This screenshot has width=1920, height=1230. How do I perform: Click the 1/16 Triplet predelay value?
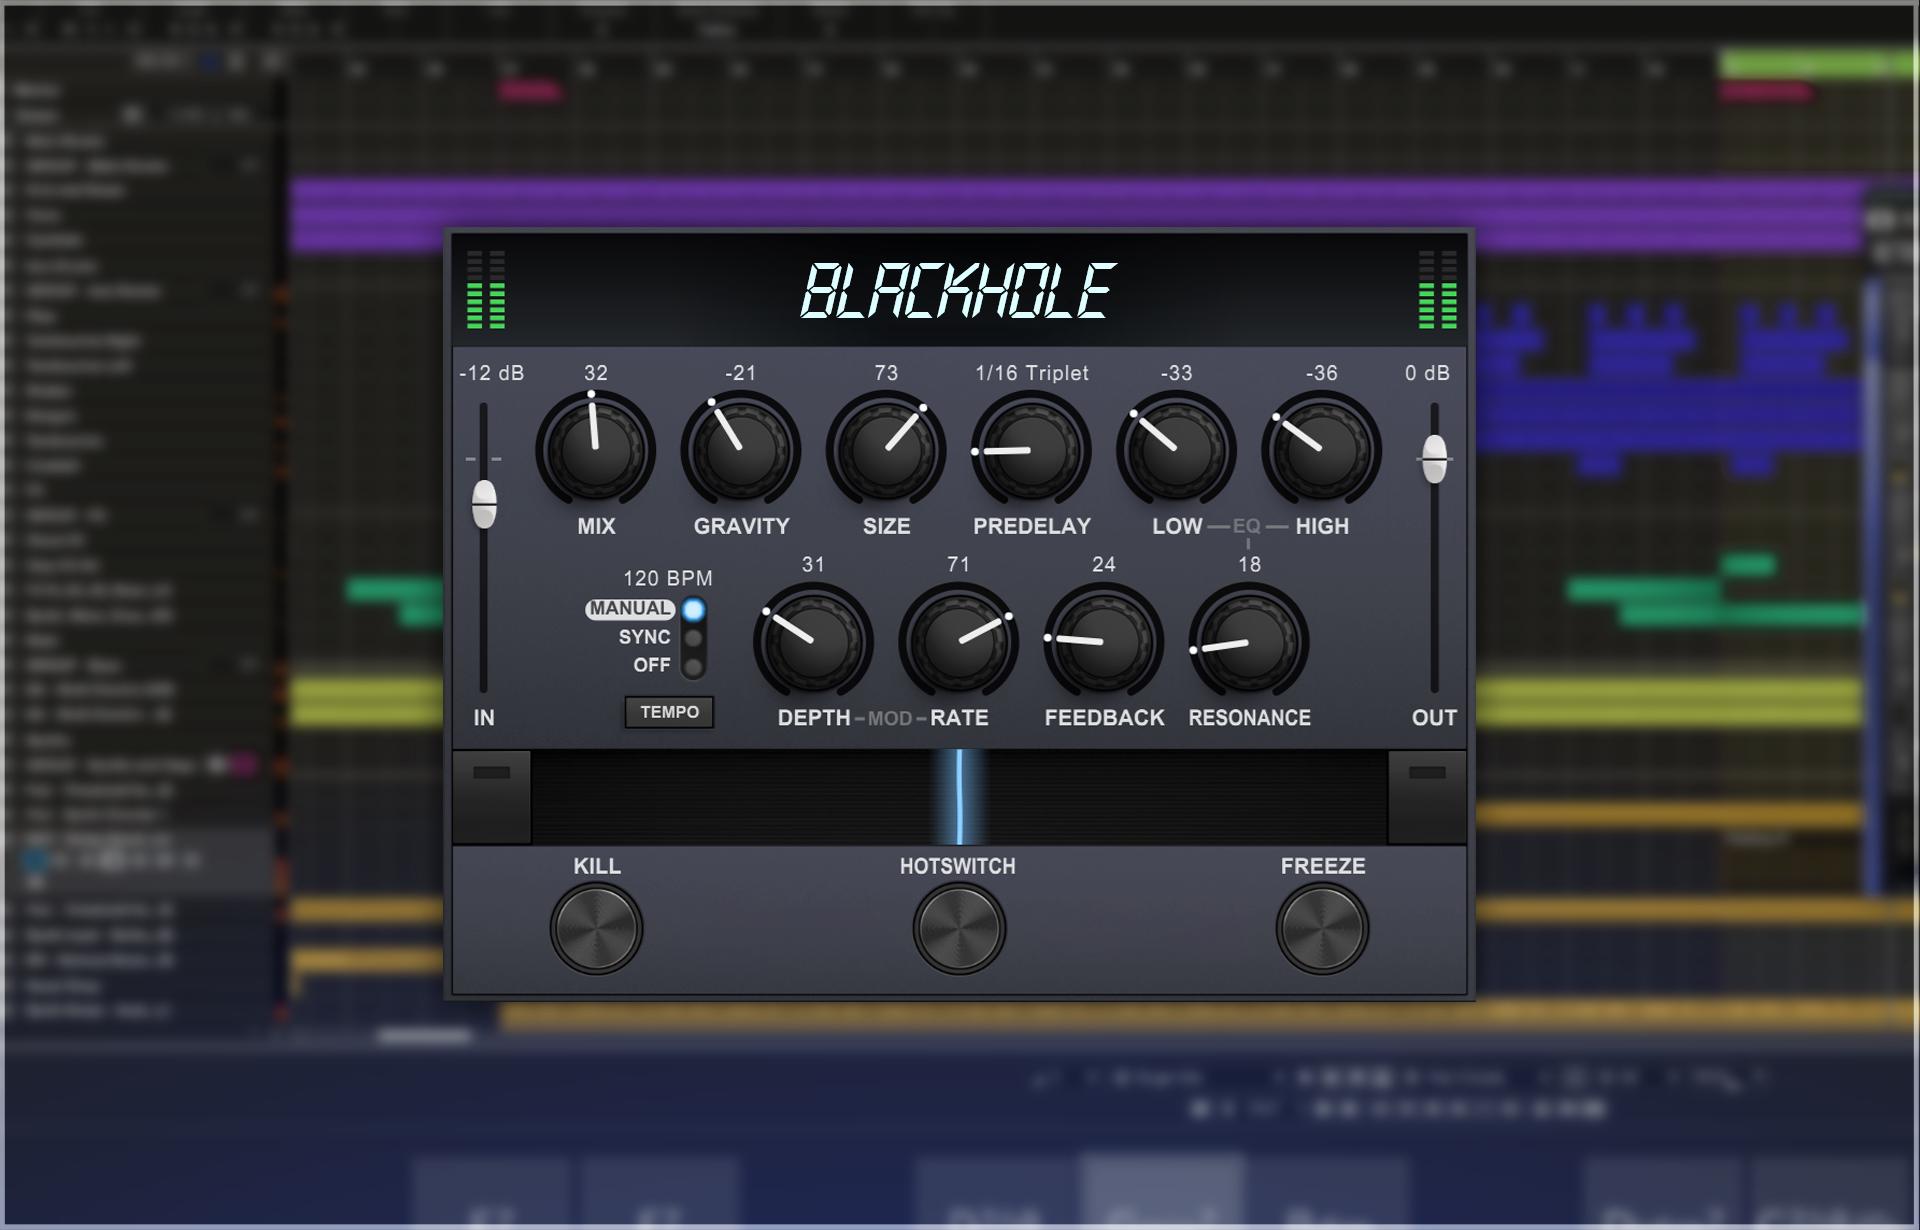coord(1032,373)
